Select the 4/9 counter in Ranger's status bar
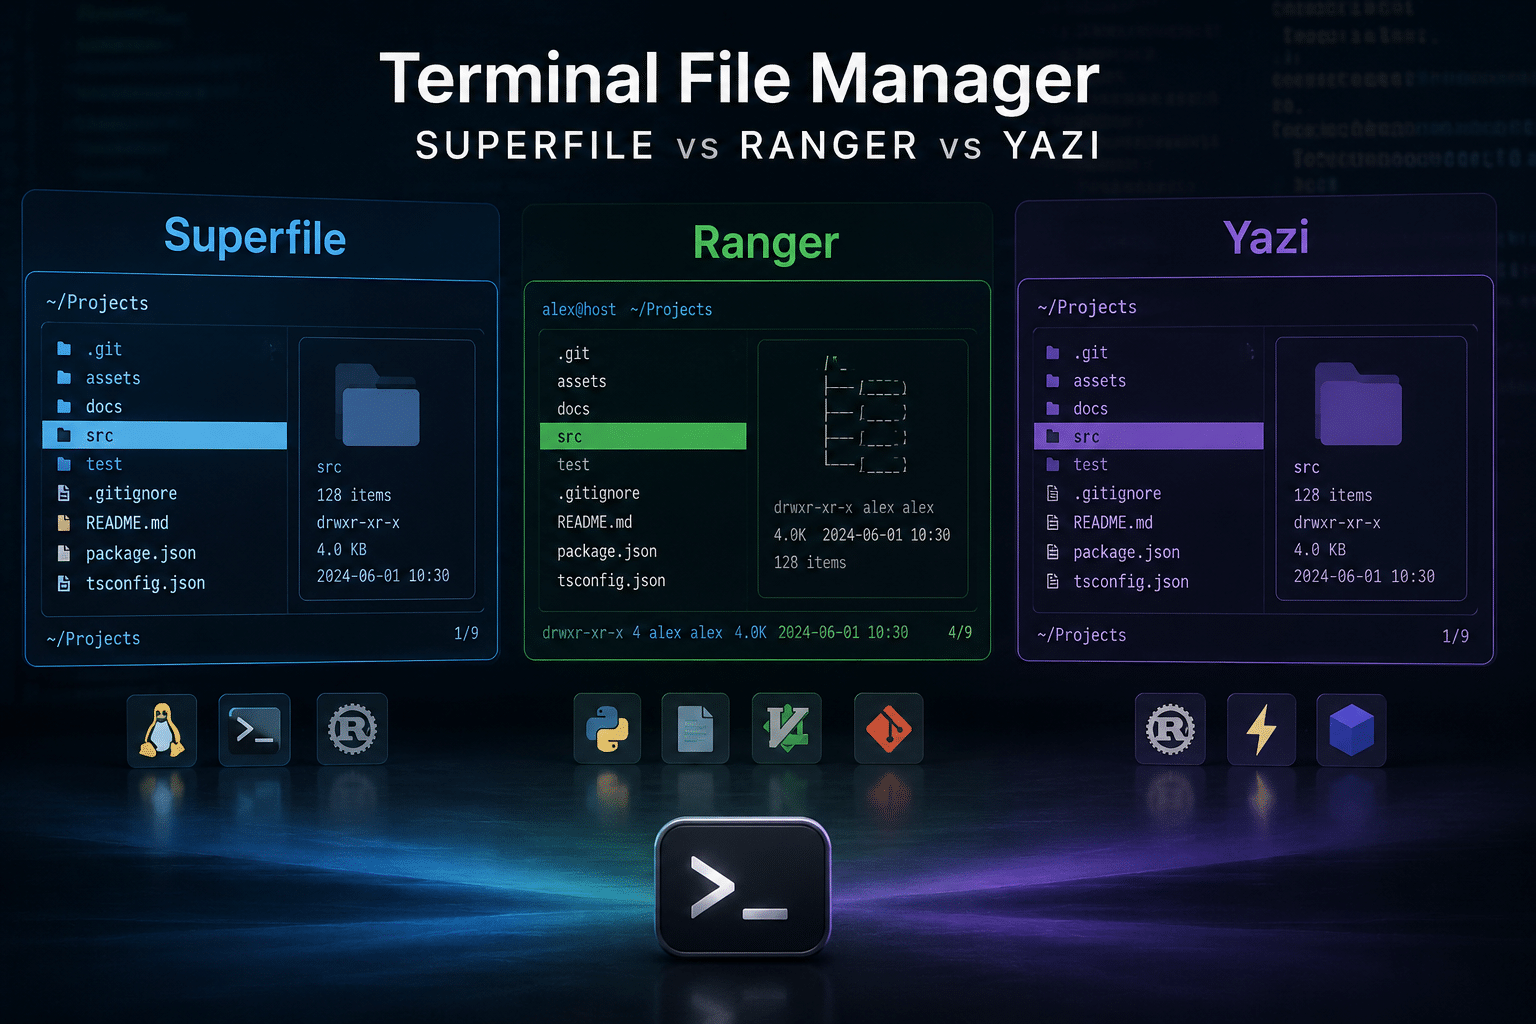This screenshot has height=1024, width=1536. click(960, 632)
